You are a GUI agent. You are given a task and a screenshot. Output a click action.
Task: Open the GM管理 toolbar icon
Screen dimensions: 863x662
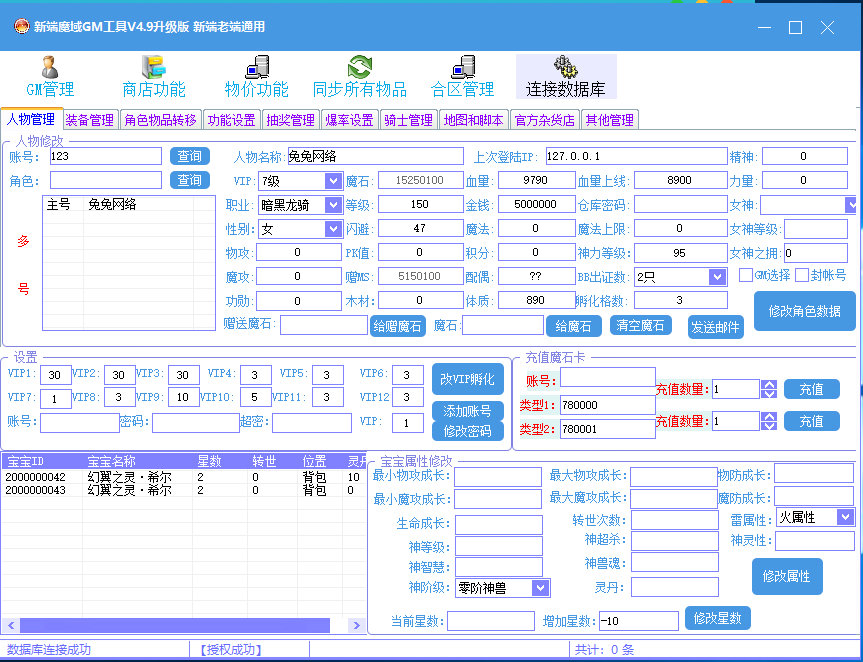tap(49, 68)
